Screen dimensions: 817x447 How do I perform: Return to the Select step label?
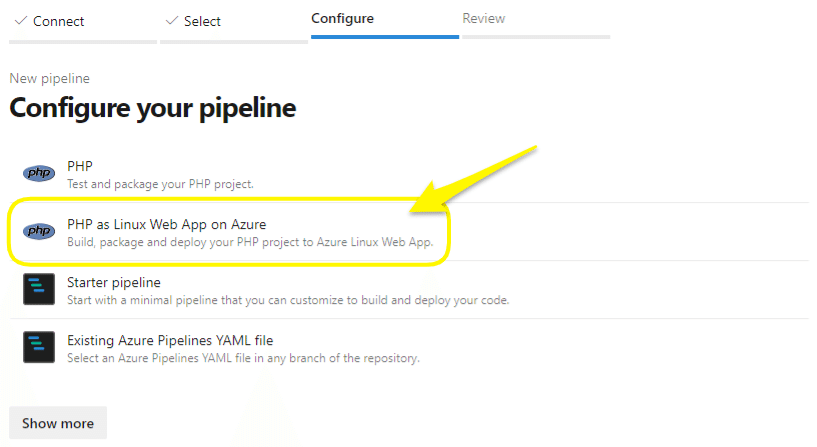202,21
